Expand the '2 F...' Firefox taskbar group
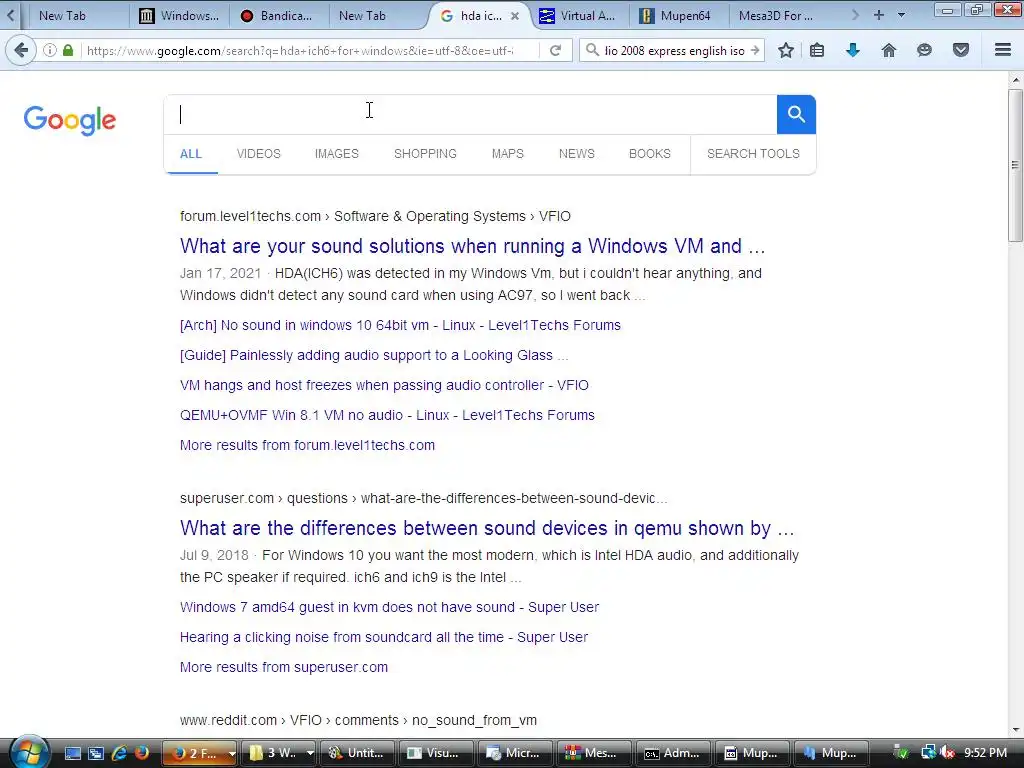The image size is (1024, 768). (232, 753)
